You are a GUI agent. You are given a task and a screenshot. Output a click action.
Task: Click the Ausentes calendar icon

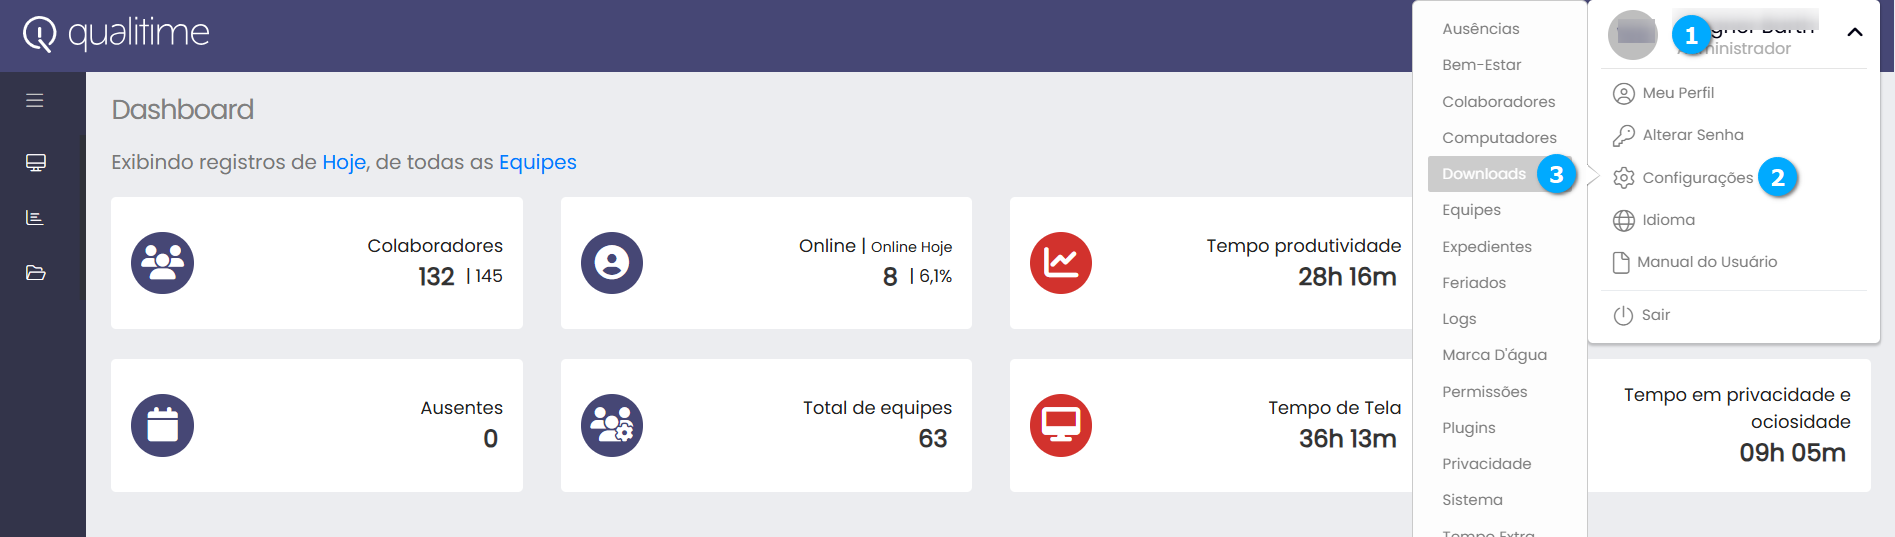pyautogui.click(x=162, y=425)
